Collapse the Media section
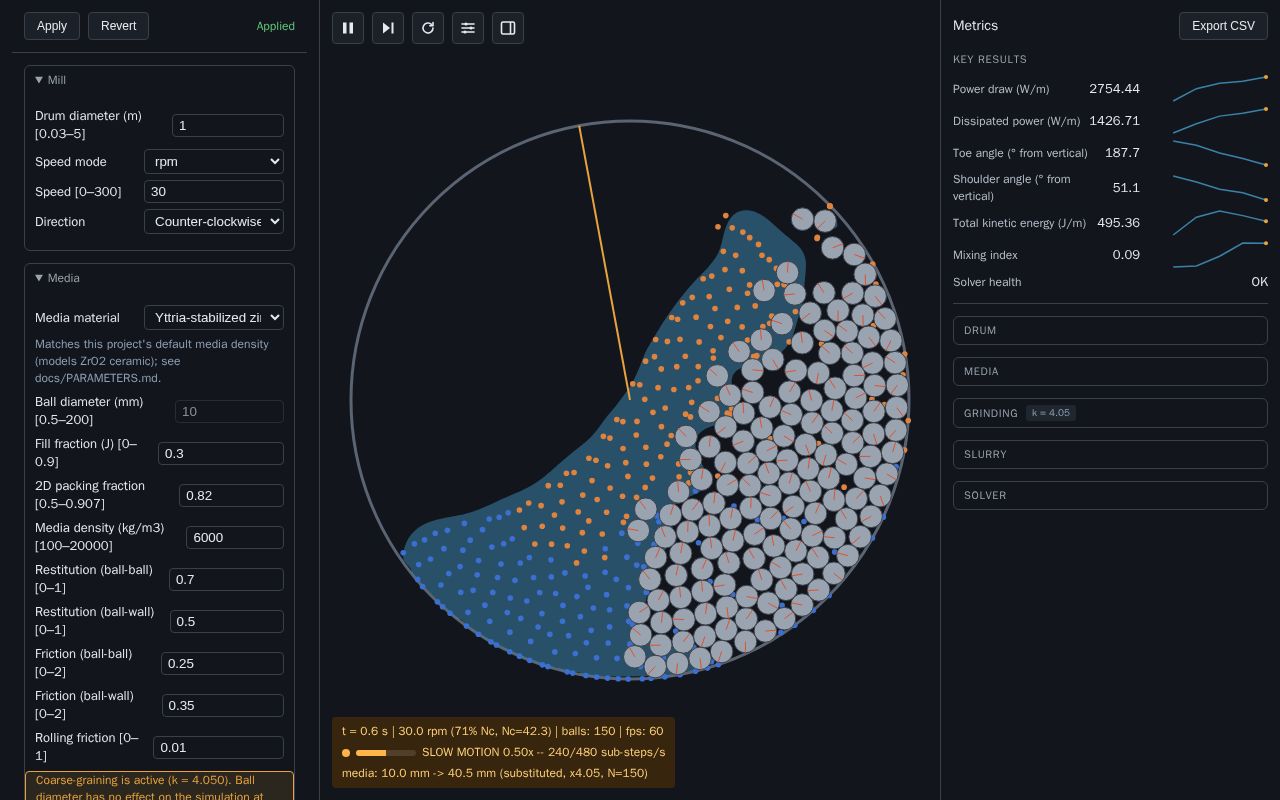 pos(57,278)
